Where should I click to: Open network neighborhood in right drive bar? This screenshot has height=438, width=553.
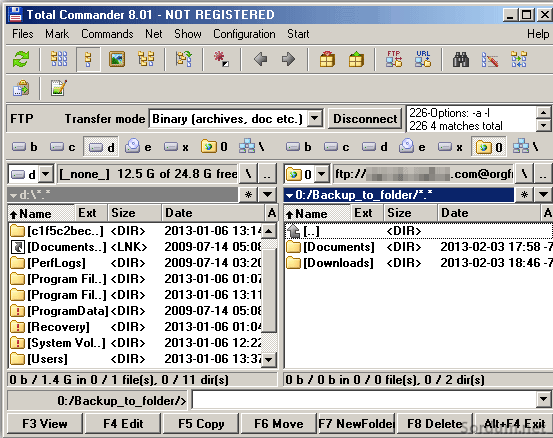click(525, 147)
